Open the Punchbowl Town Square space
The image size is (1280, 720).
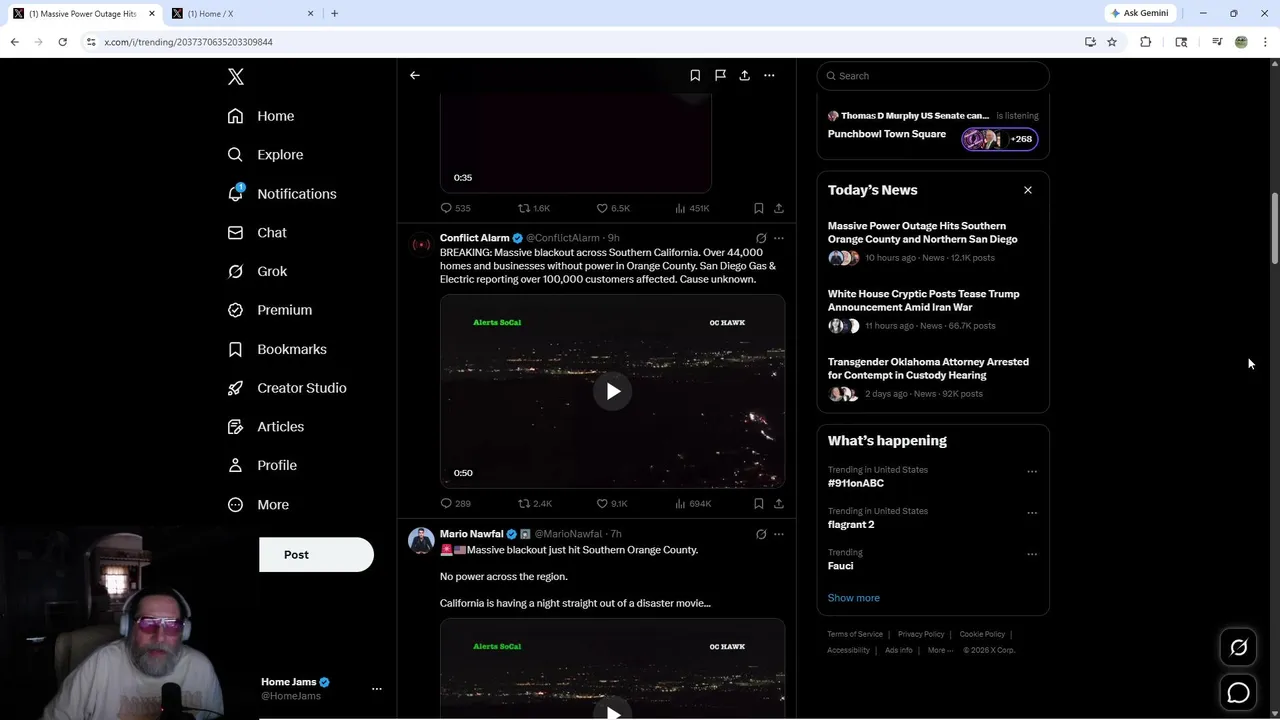(887, 134)
